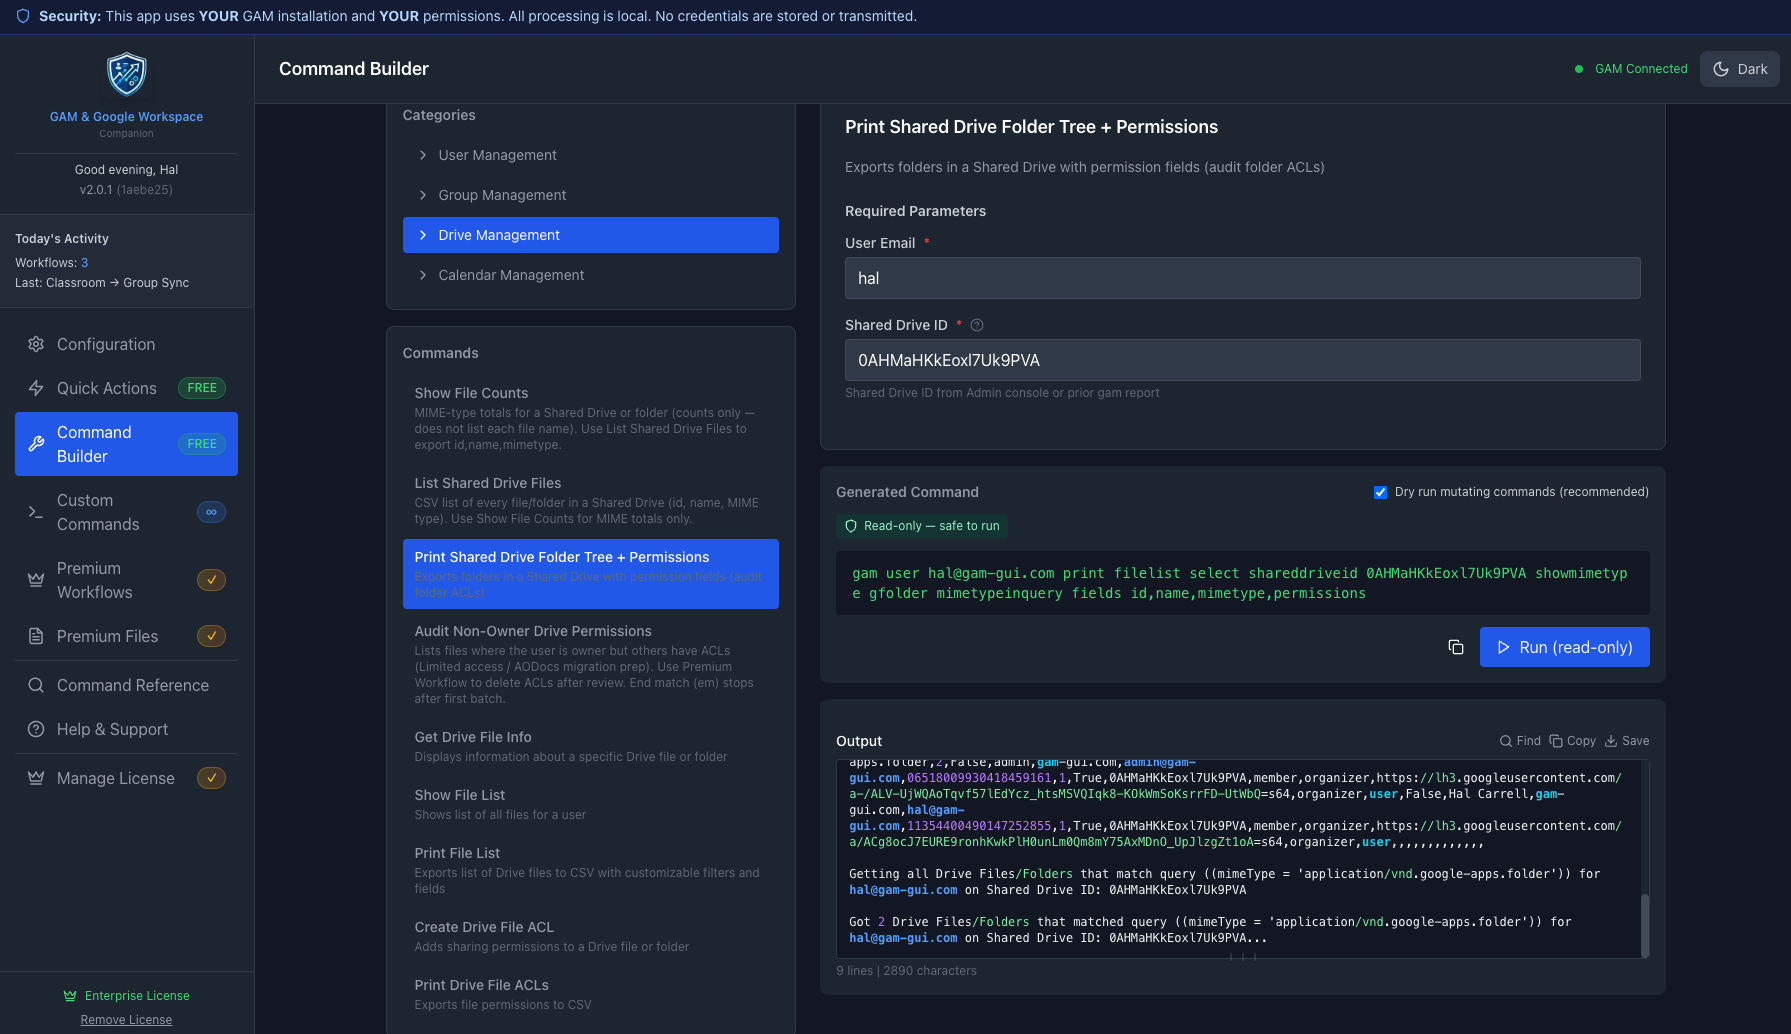Viewport: 1791px width, 1034px height.
Task: Click the Output panel scrollbar
Action: coord(1645,925)
